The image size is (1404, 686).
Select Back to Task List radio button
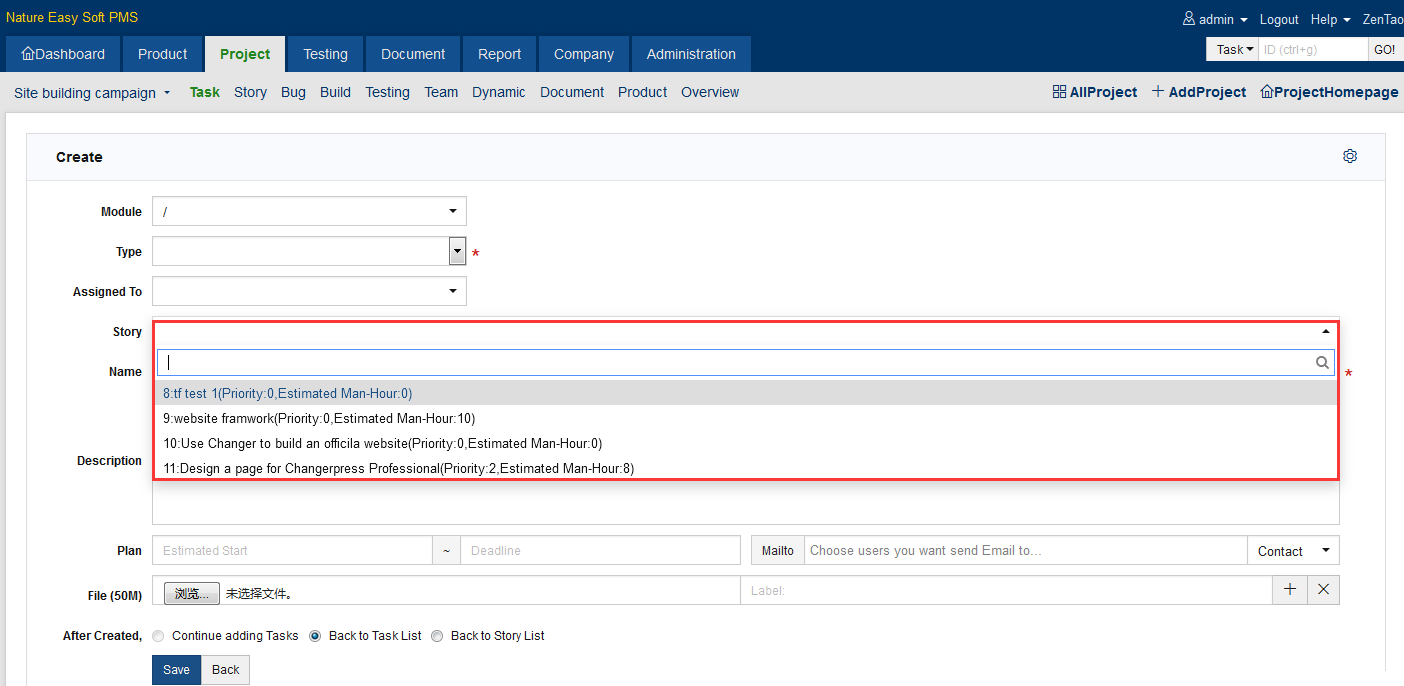tap(315, 636)
